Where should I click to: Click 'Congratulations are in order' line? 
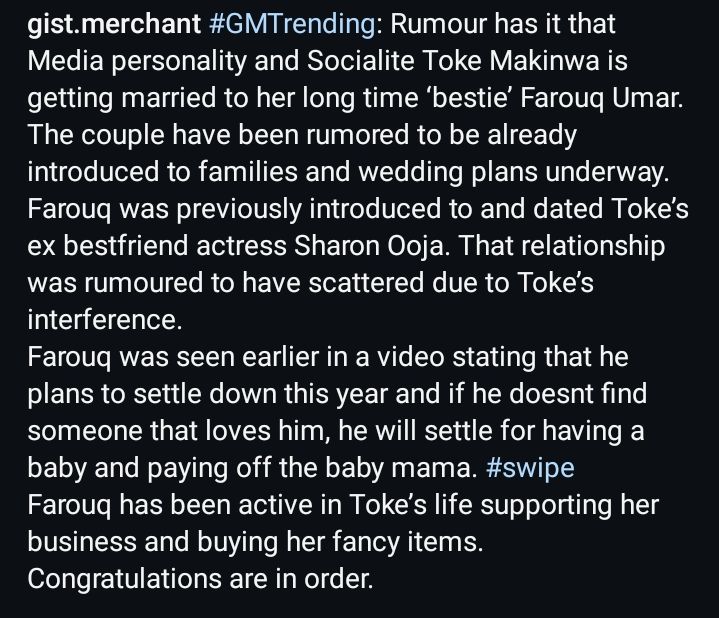[200, 579]
